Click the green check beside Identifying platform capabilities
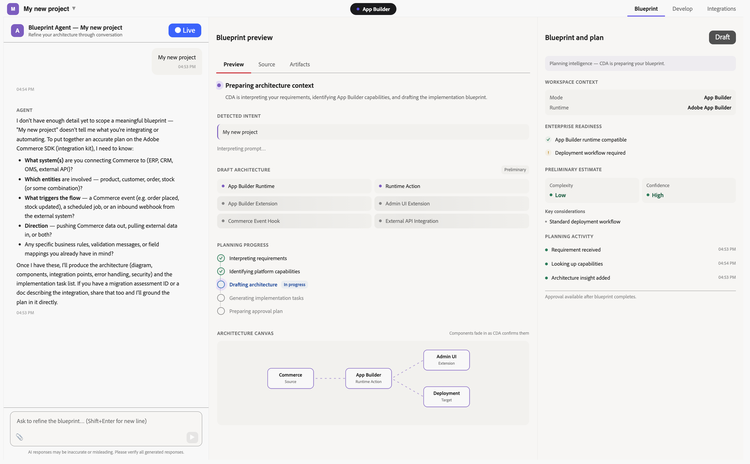This screenshot has height=464, width=750. (x=221, y=271)
